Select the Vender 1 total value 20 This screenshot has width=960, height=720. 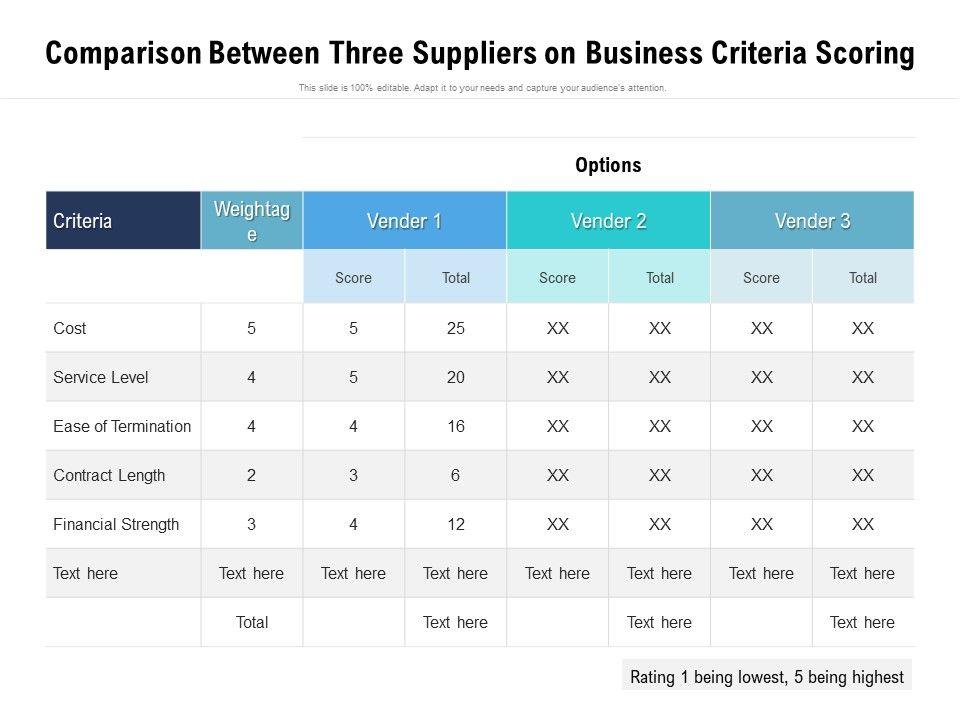point(456,377)
